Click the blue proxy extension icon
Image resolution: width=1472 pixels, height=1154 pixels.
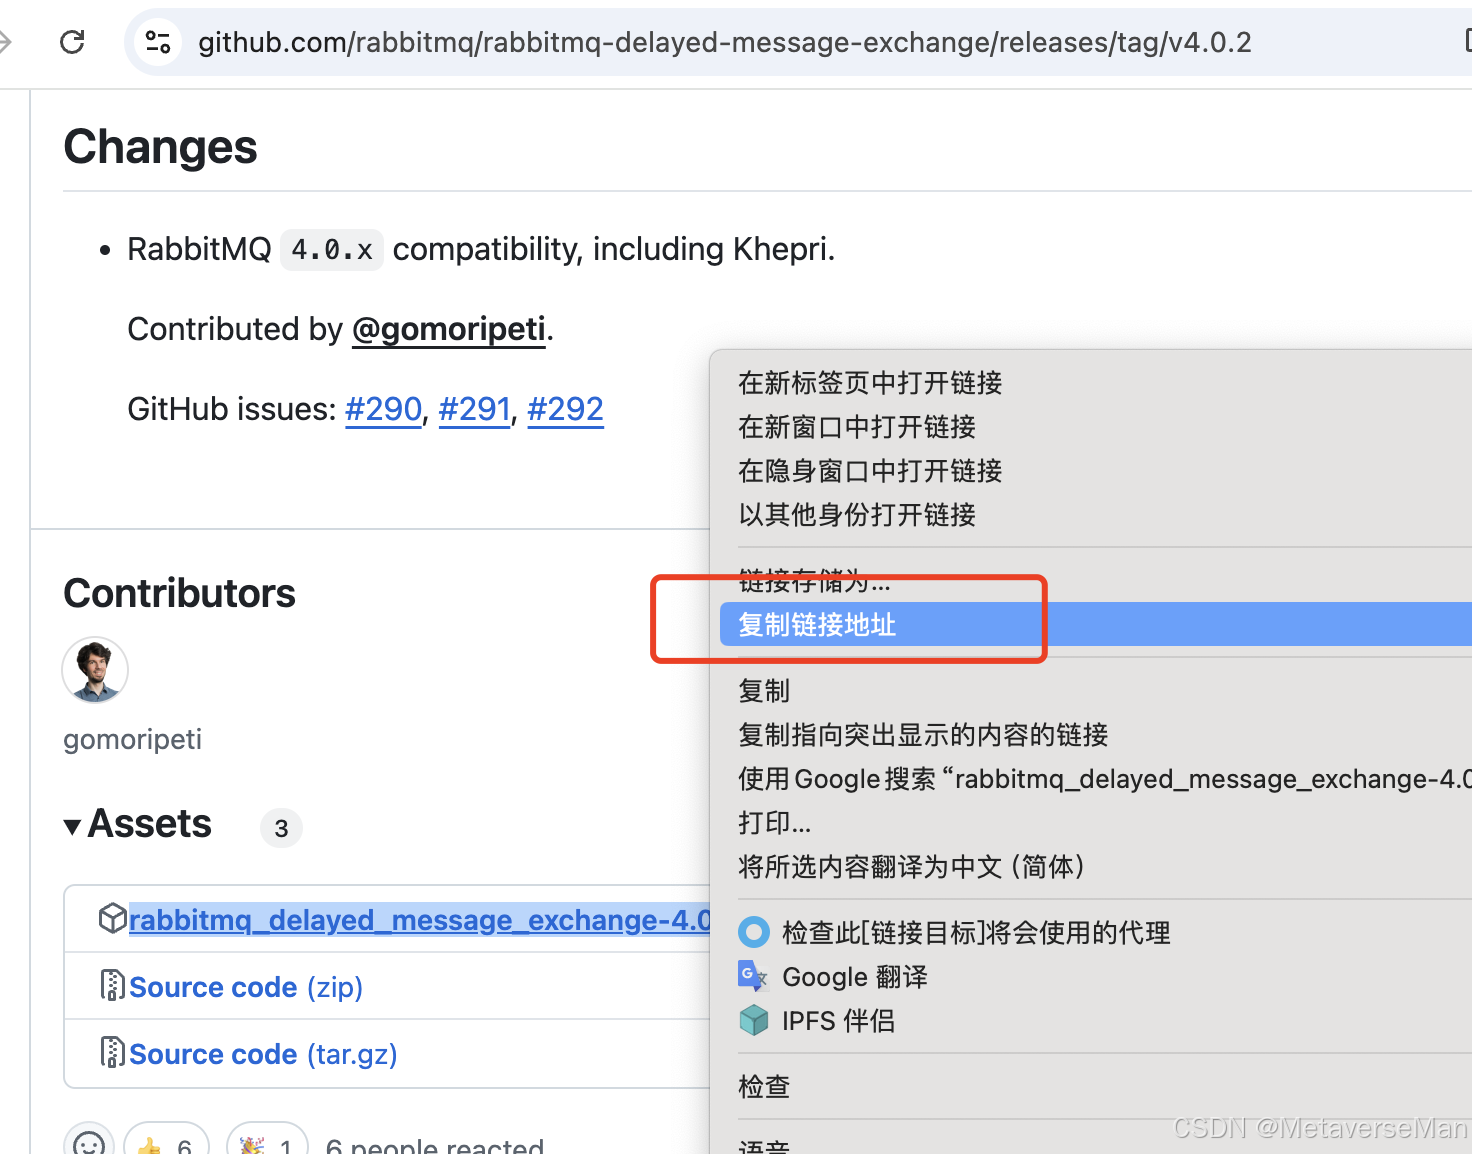[754, 933]
